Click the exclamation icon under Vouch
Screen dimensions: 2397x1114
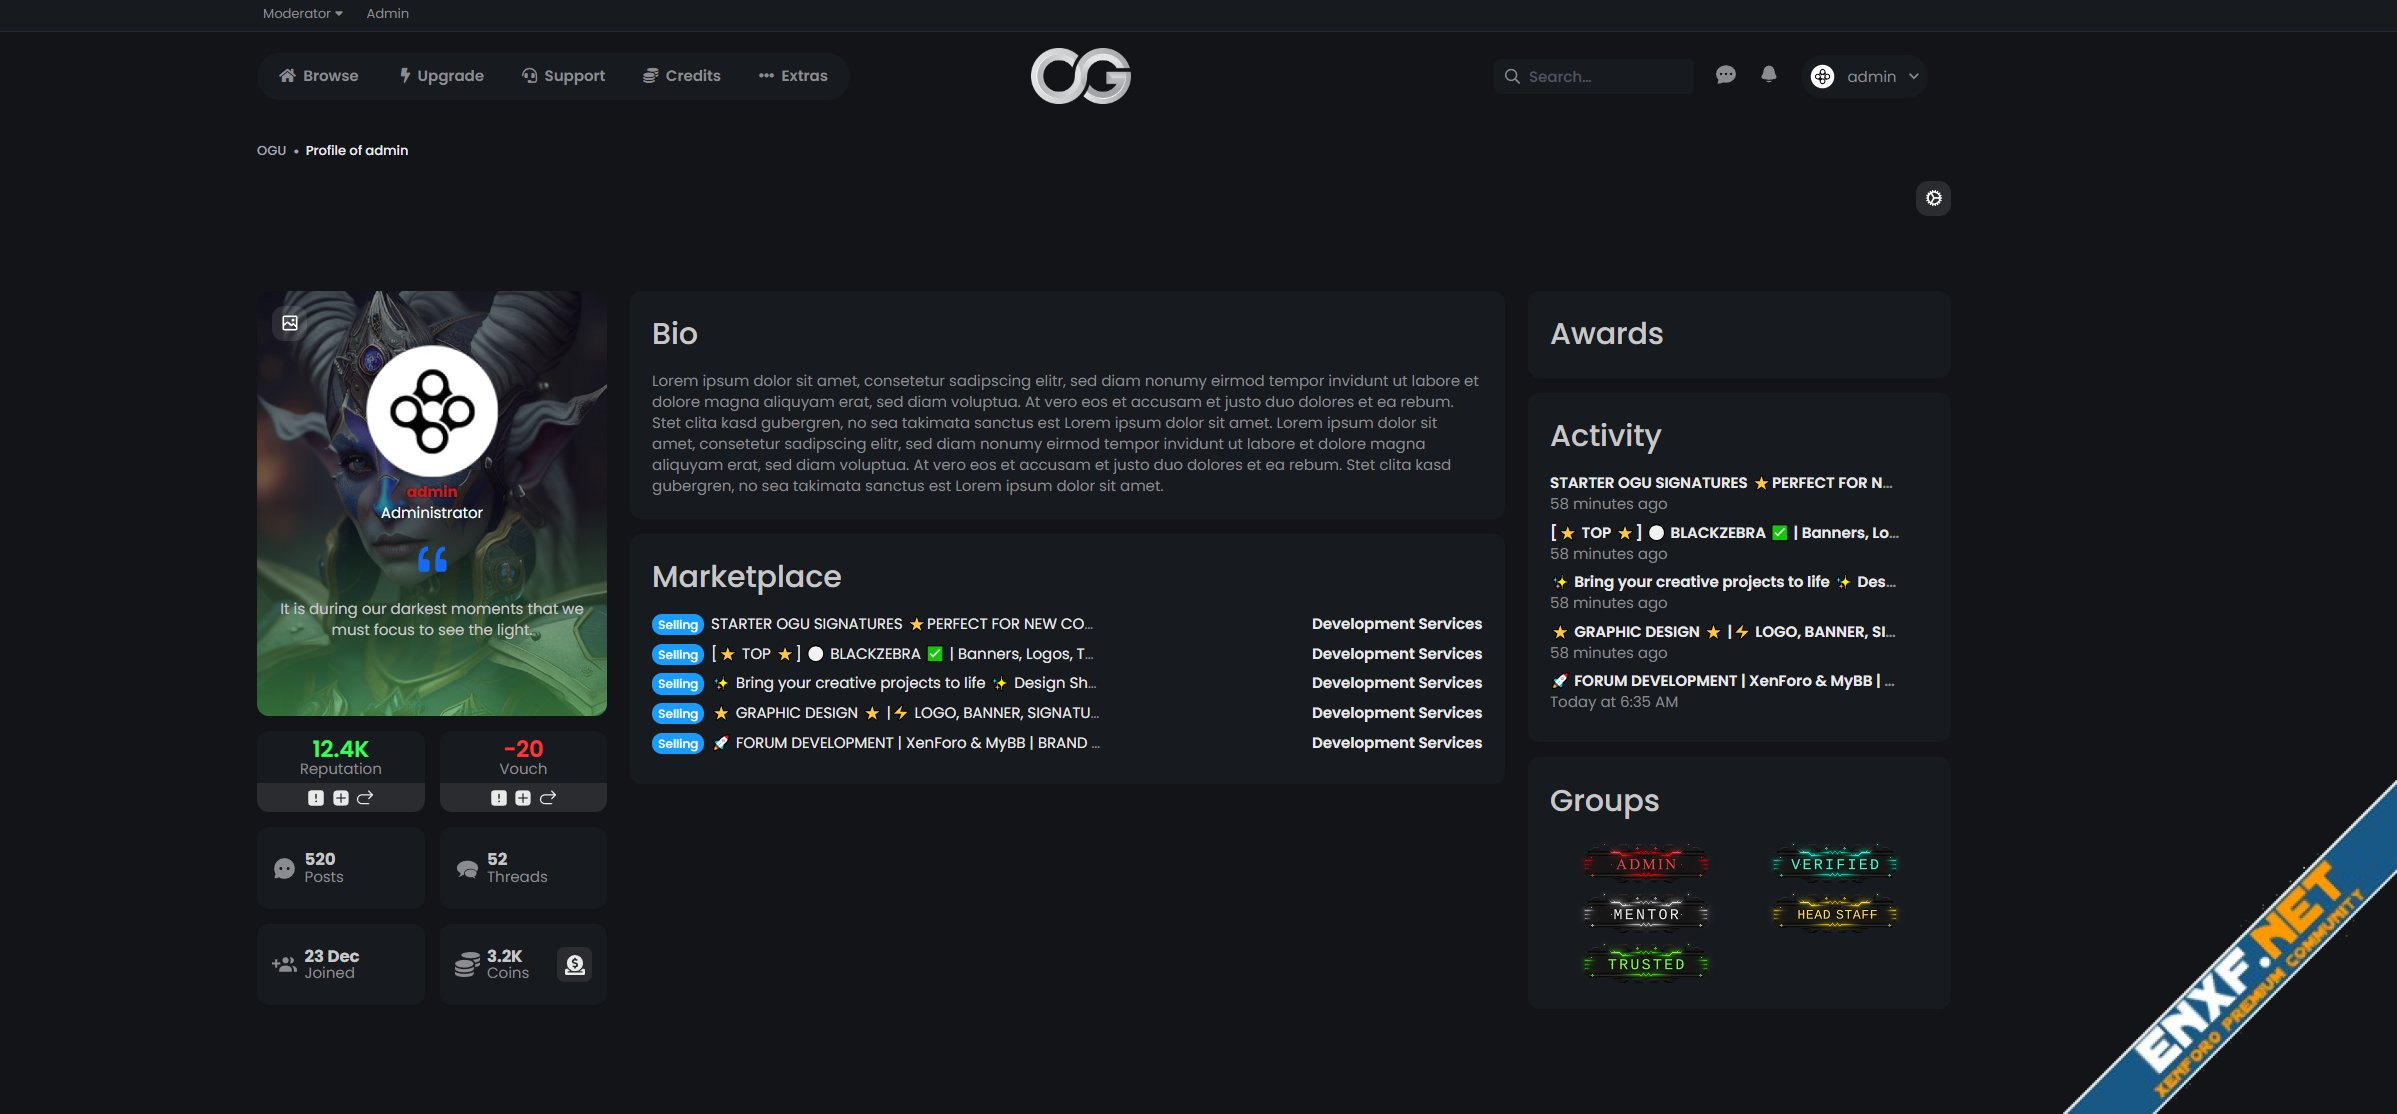tap(498, 798)
